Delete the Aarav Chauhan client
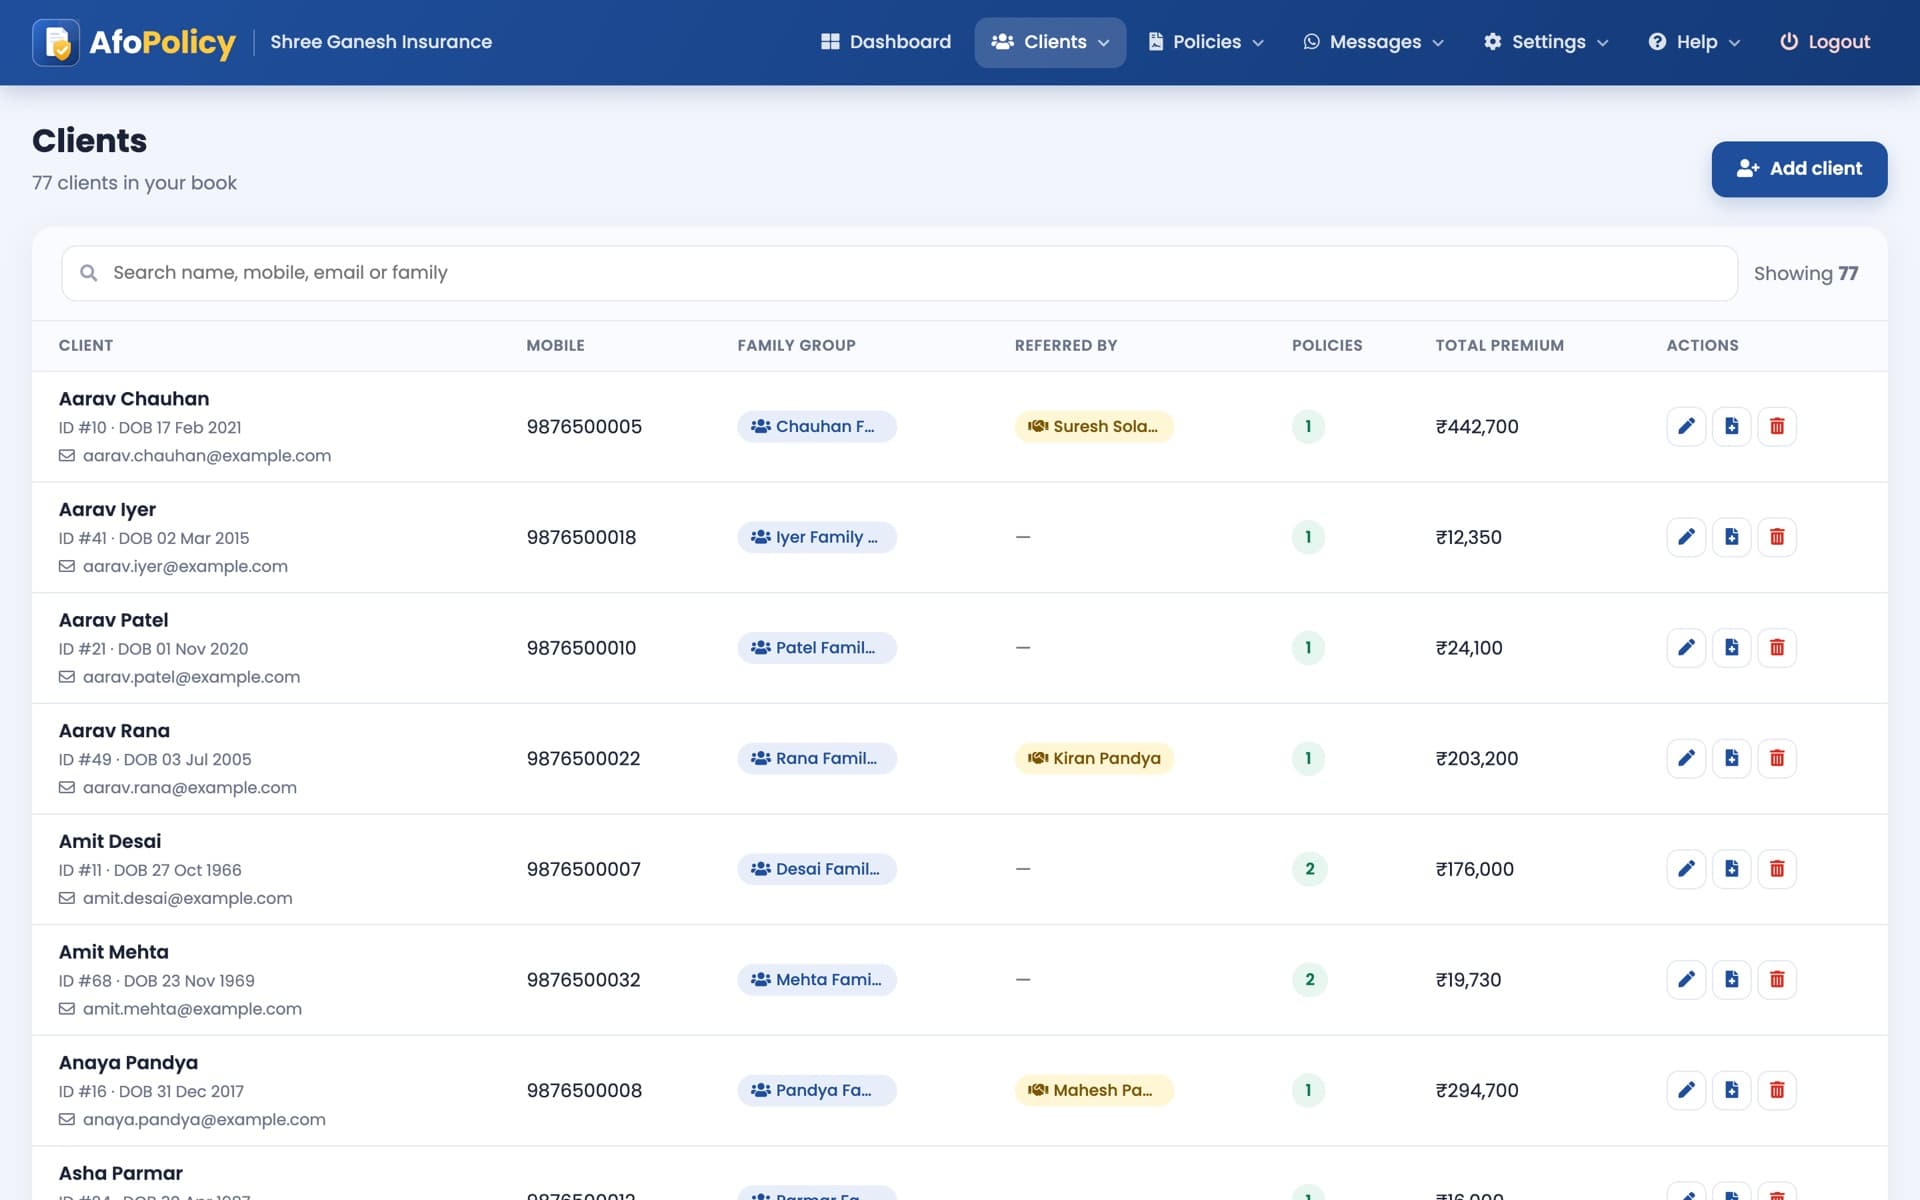 pyautogui.click(x=1777, y=426)
